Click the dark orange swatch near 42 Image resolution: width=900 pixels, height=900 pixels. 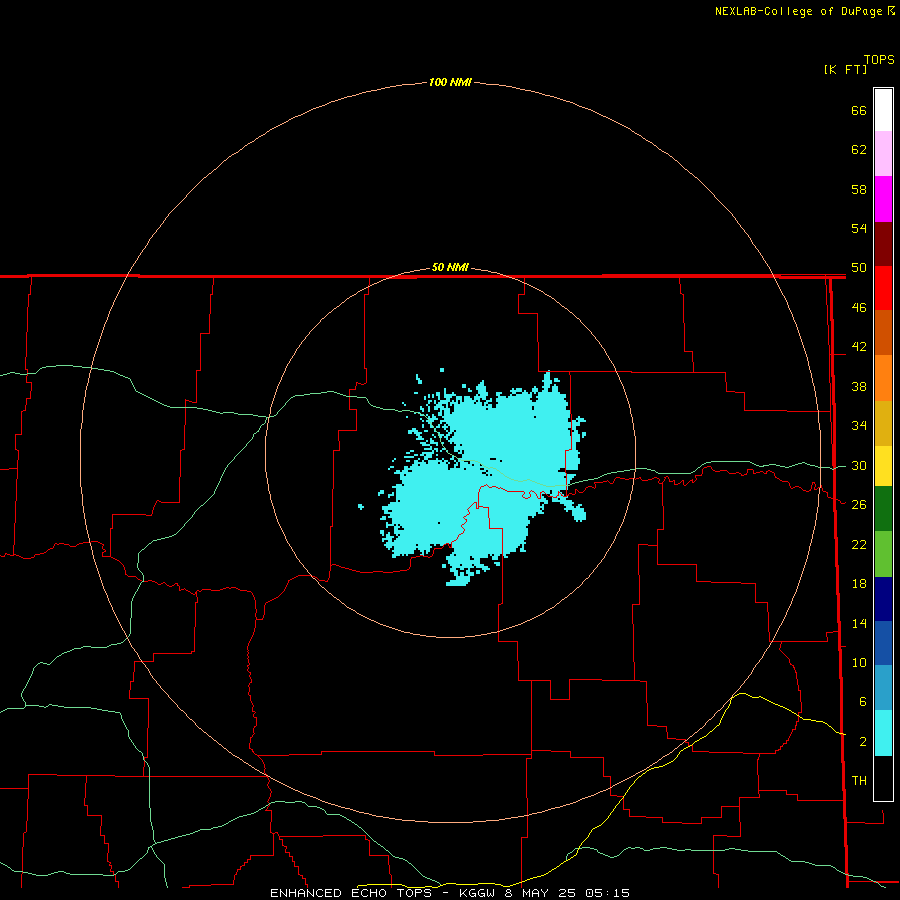883,332
